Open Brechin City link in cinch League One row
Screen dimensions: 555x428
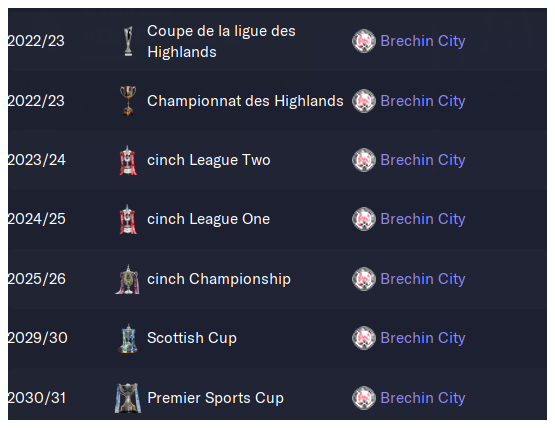click(x=423, y=219)
